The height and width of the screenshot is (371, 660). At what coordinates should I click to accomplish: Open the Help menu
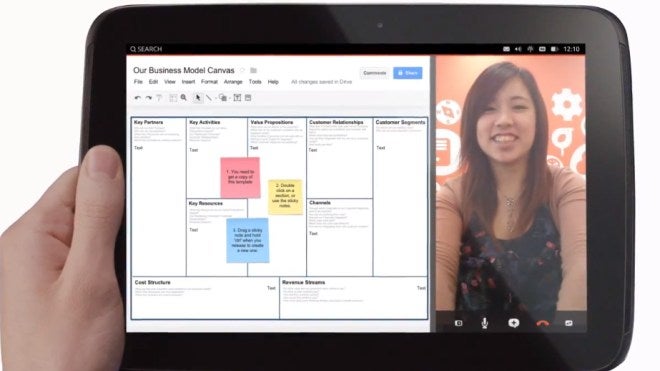click(x=273, y=82)
